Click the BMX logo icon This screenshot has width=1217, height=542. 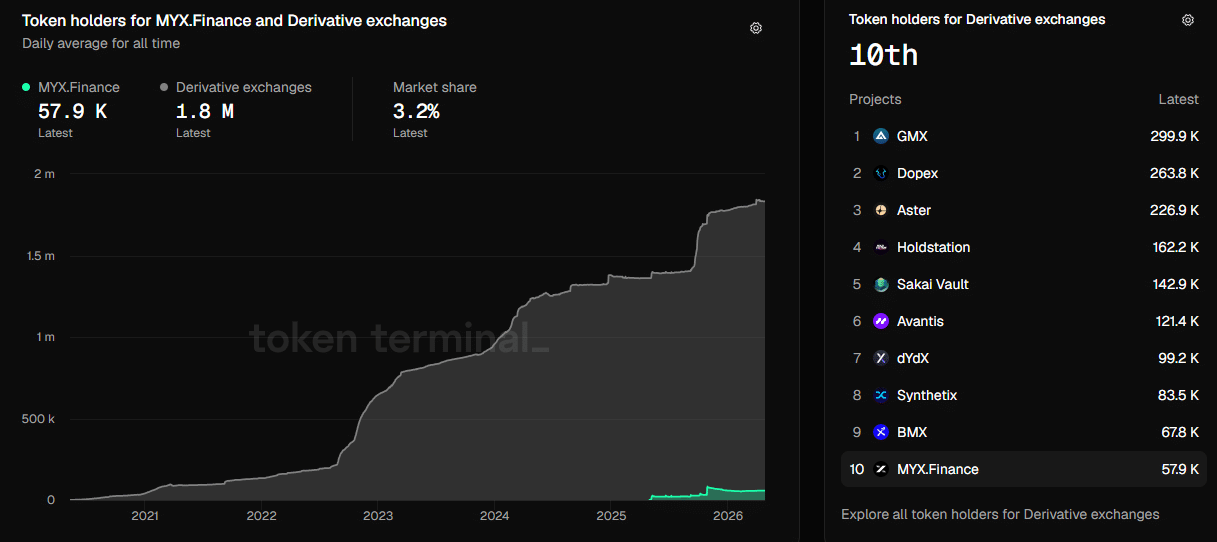(x=881, y=432)
